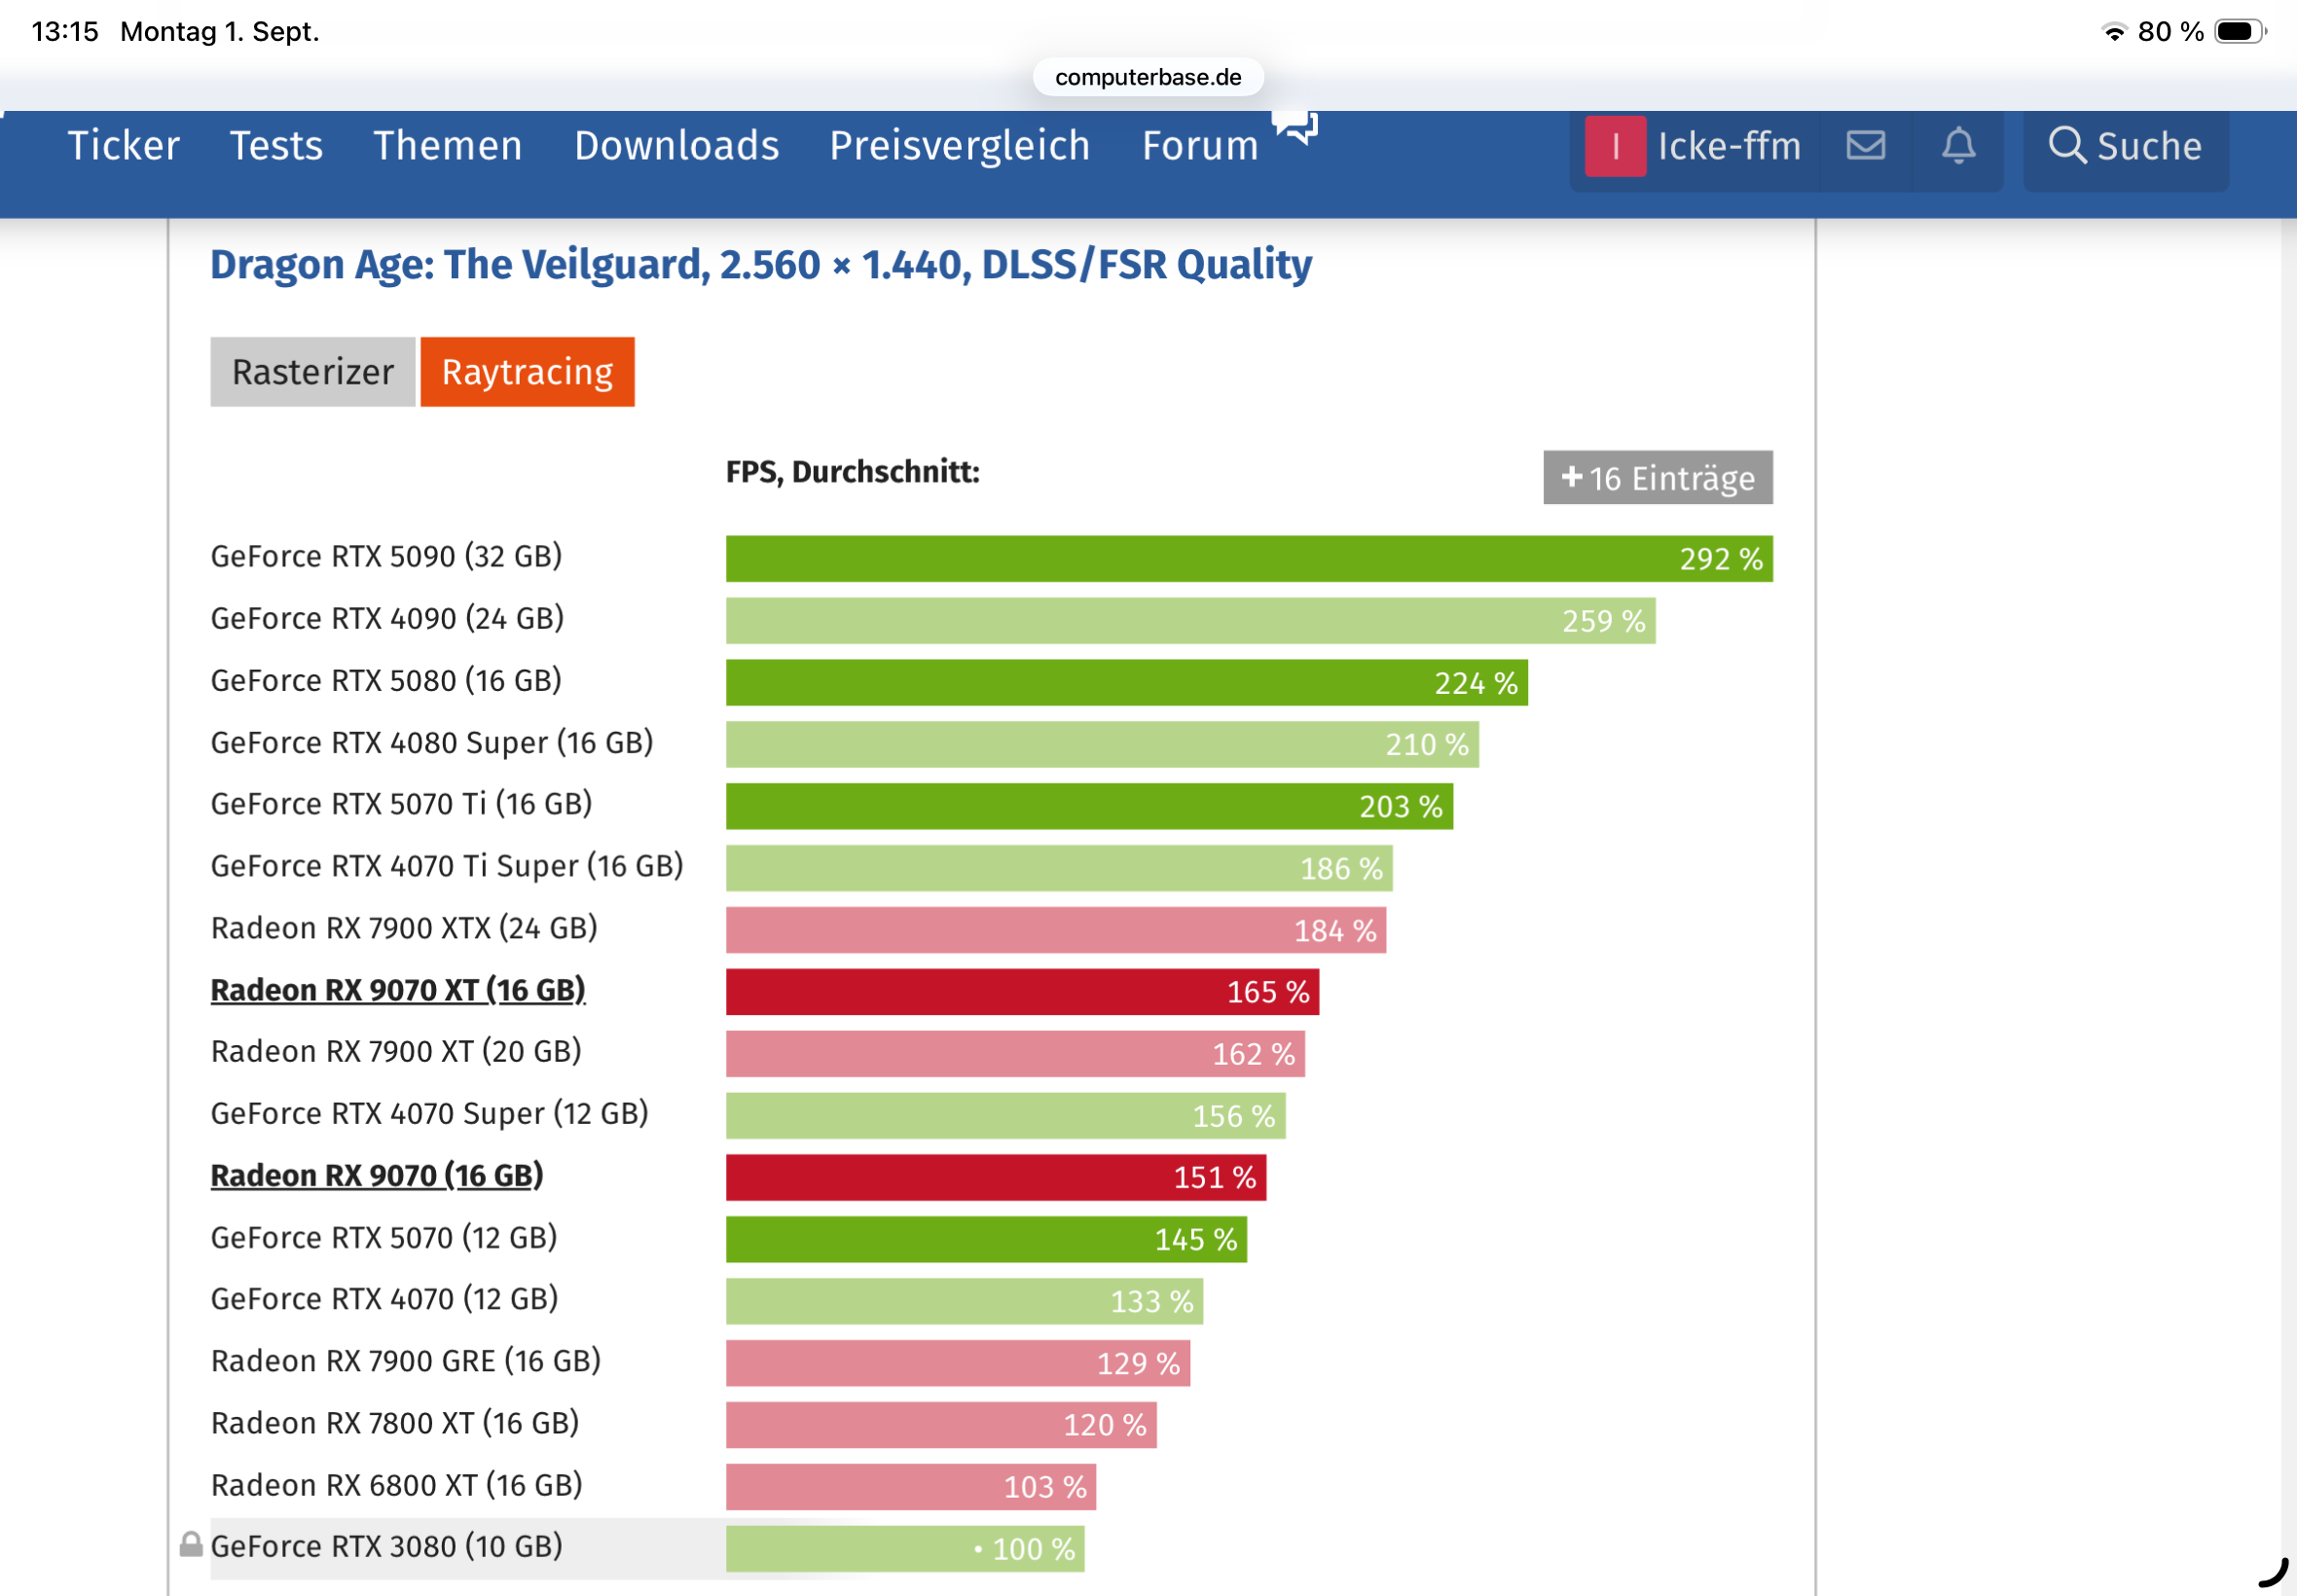Go to the Downloads section
Screen dimensions: 2297x1596
point(676,146)
